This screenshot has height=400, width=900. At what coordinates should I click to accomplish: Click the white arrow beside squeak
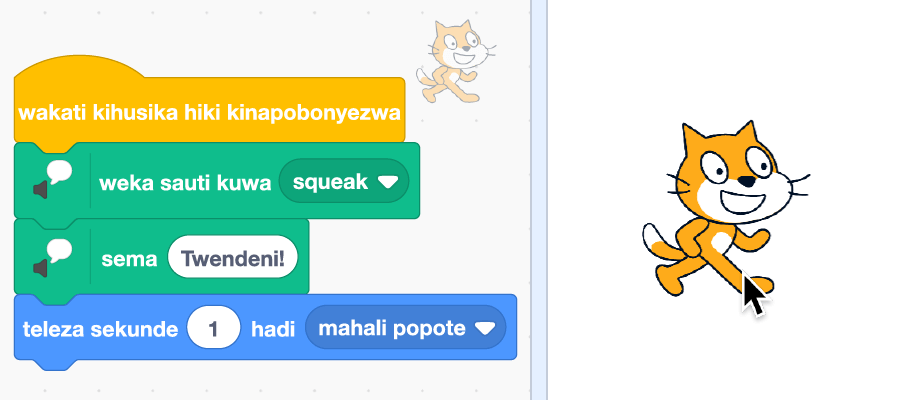tap(388, 182)
